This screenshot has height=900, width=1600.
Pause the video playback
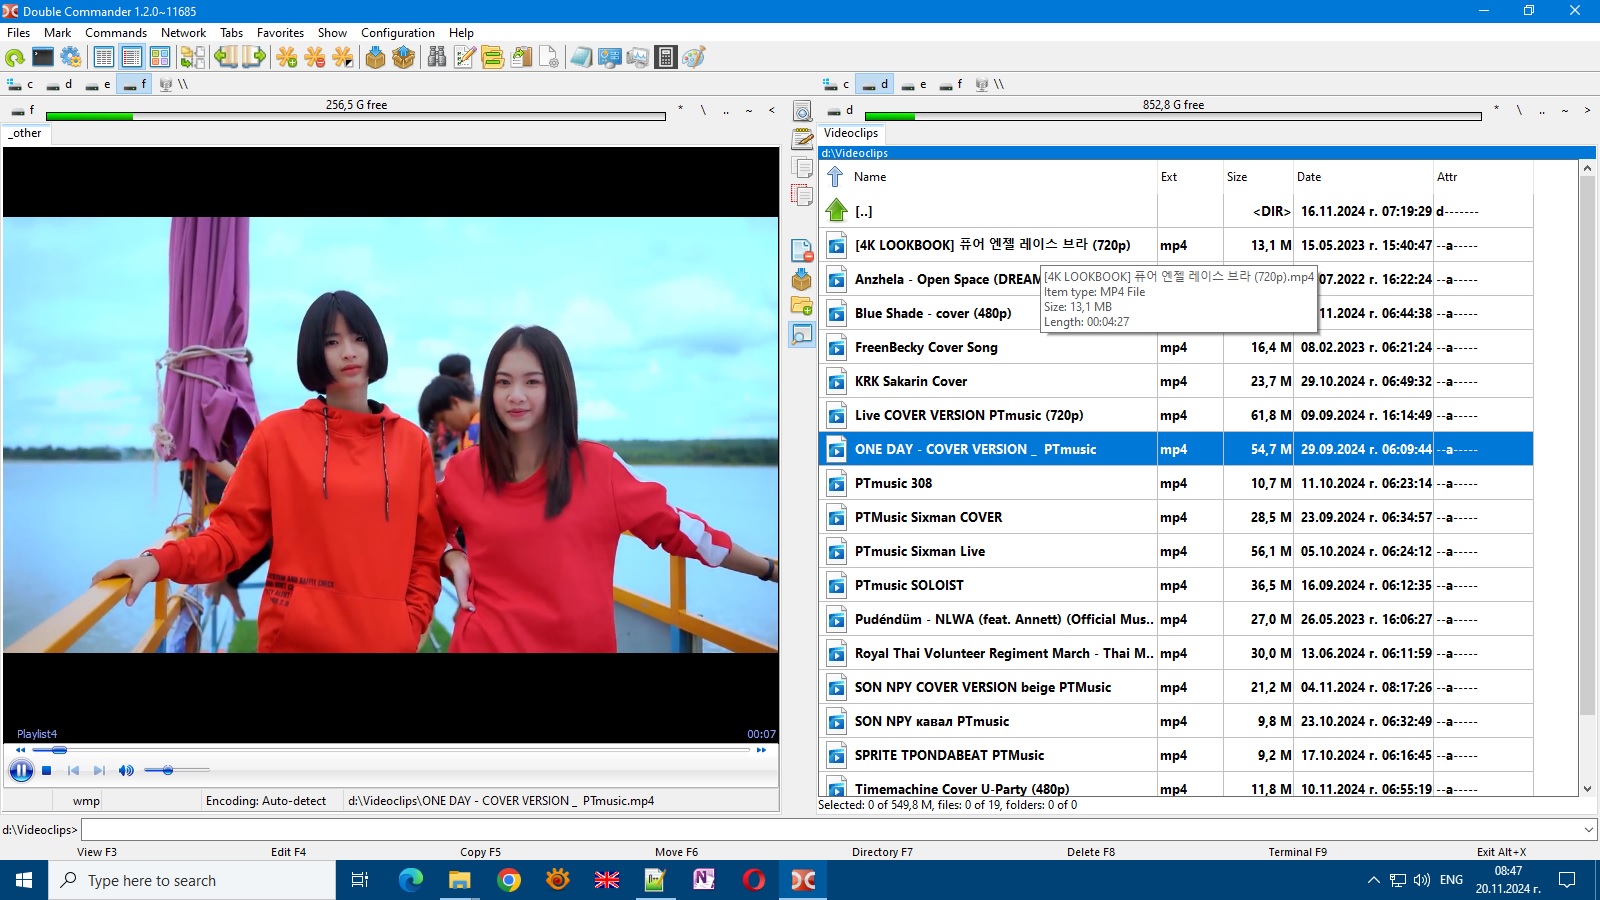point(20,770)
